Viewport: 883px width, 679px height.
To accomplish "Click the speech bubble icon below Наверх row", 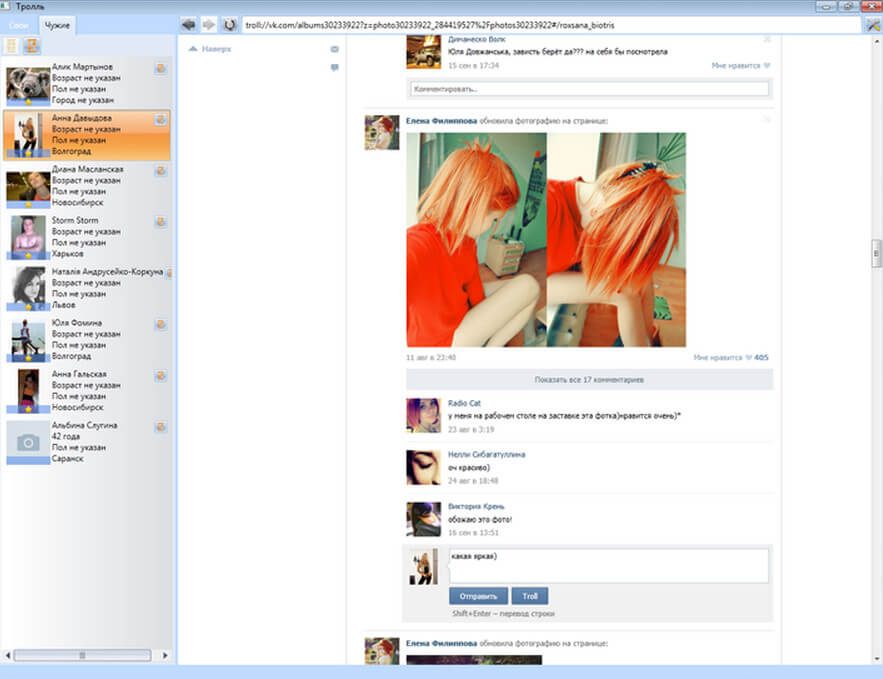I will coord(335,68).
